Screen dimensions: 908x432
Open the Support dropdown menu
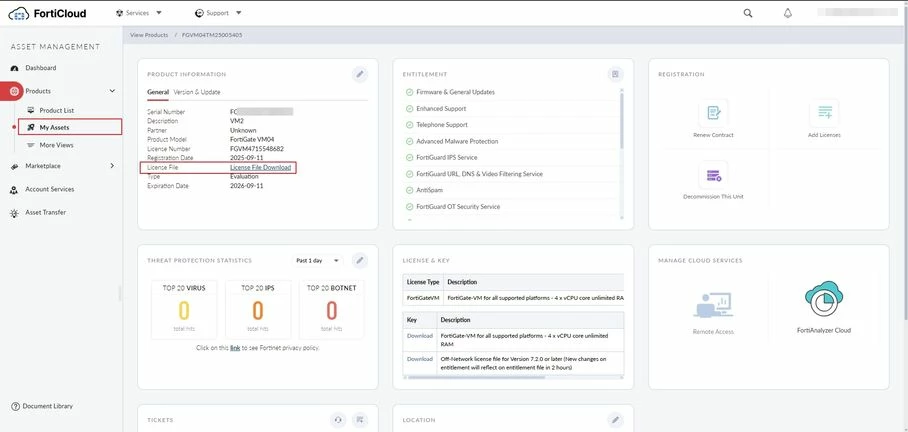point(218,13)
